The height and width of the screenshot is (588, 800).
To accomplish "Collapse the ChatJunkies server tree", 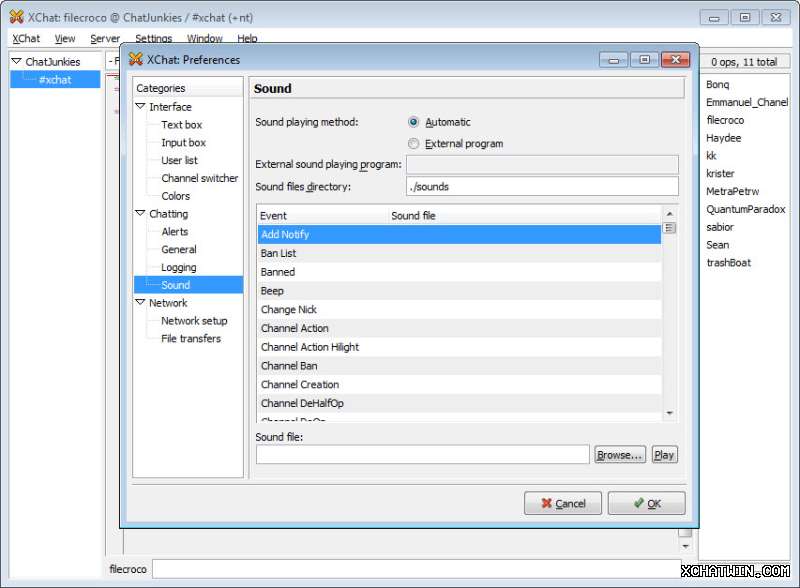I will [x=17, y=62].
